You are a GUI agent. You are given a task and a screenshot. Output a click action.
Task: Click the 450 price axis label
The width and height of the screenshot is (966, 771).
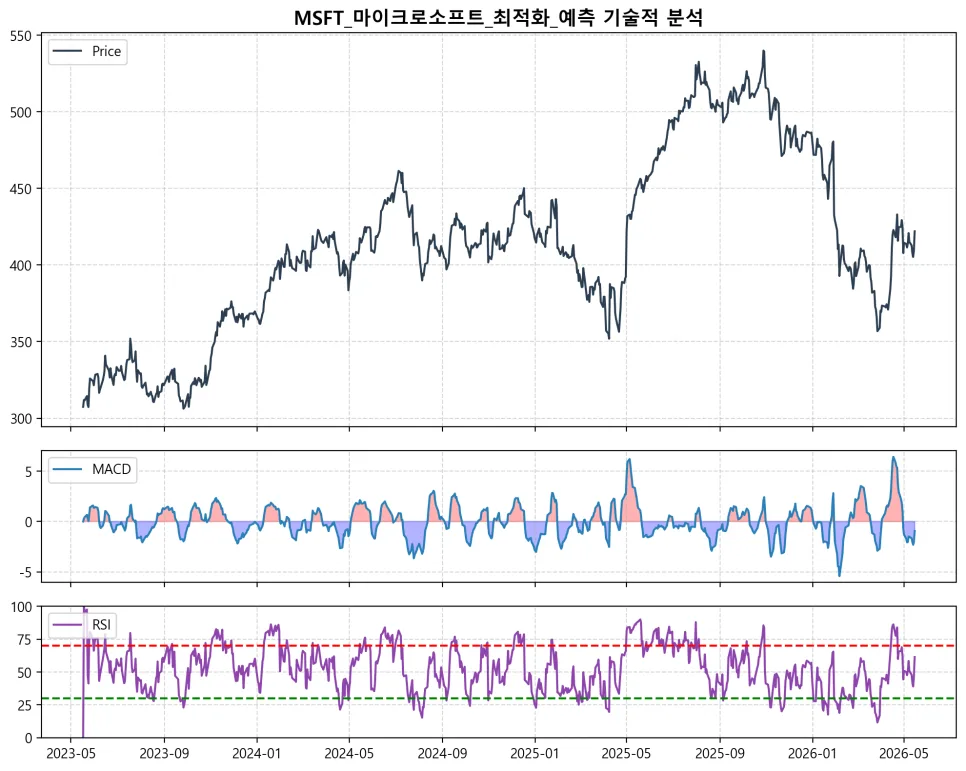21,189
